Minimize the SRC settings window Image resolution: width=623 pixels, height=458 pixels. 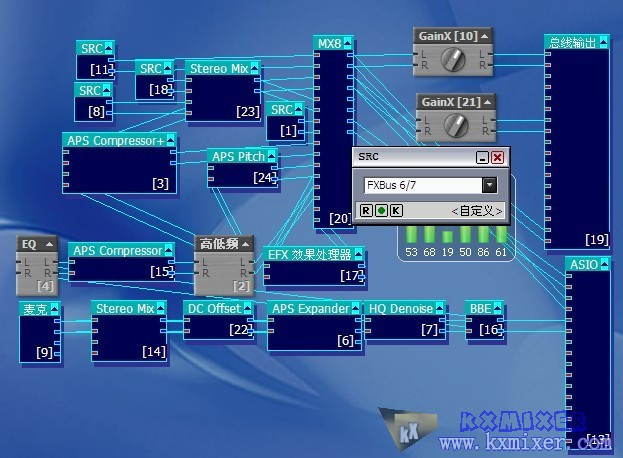[482, 157]
